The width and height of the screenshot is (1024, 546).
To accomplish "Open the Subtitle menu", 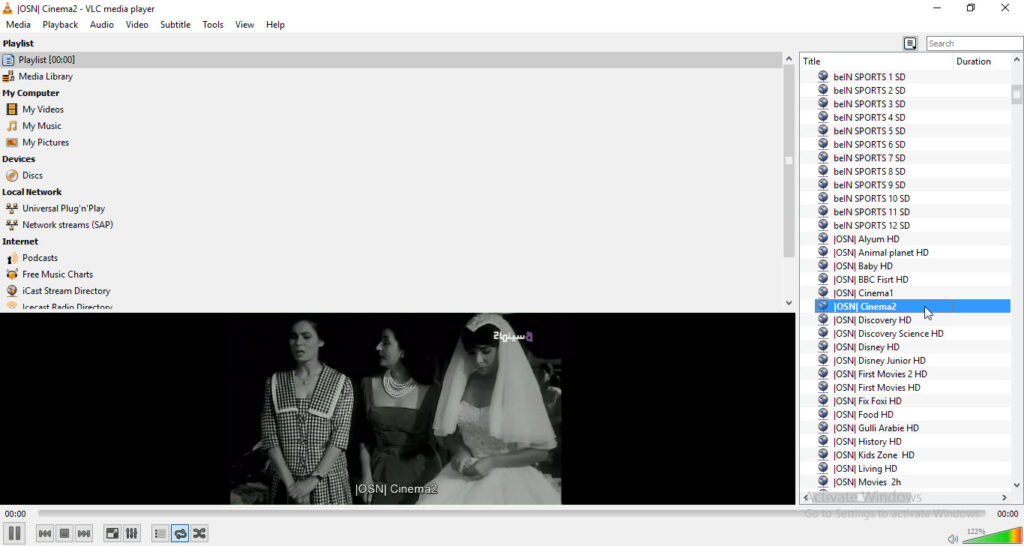I will click(x=175, y=25).
